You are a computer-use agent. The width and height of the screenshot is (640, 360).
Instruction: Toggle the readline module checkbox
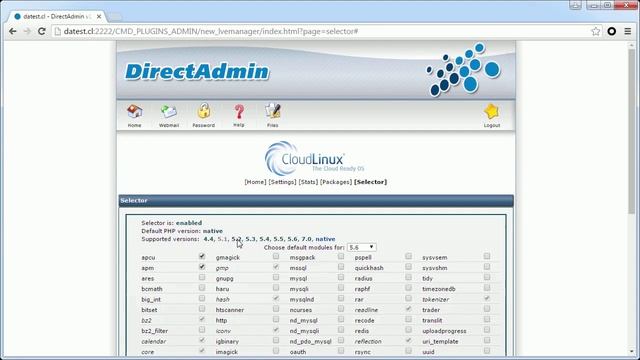[408, 309]
